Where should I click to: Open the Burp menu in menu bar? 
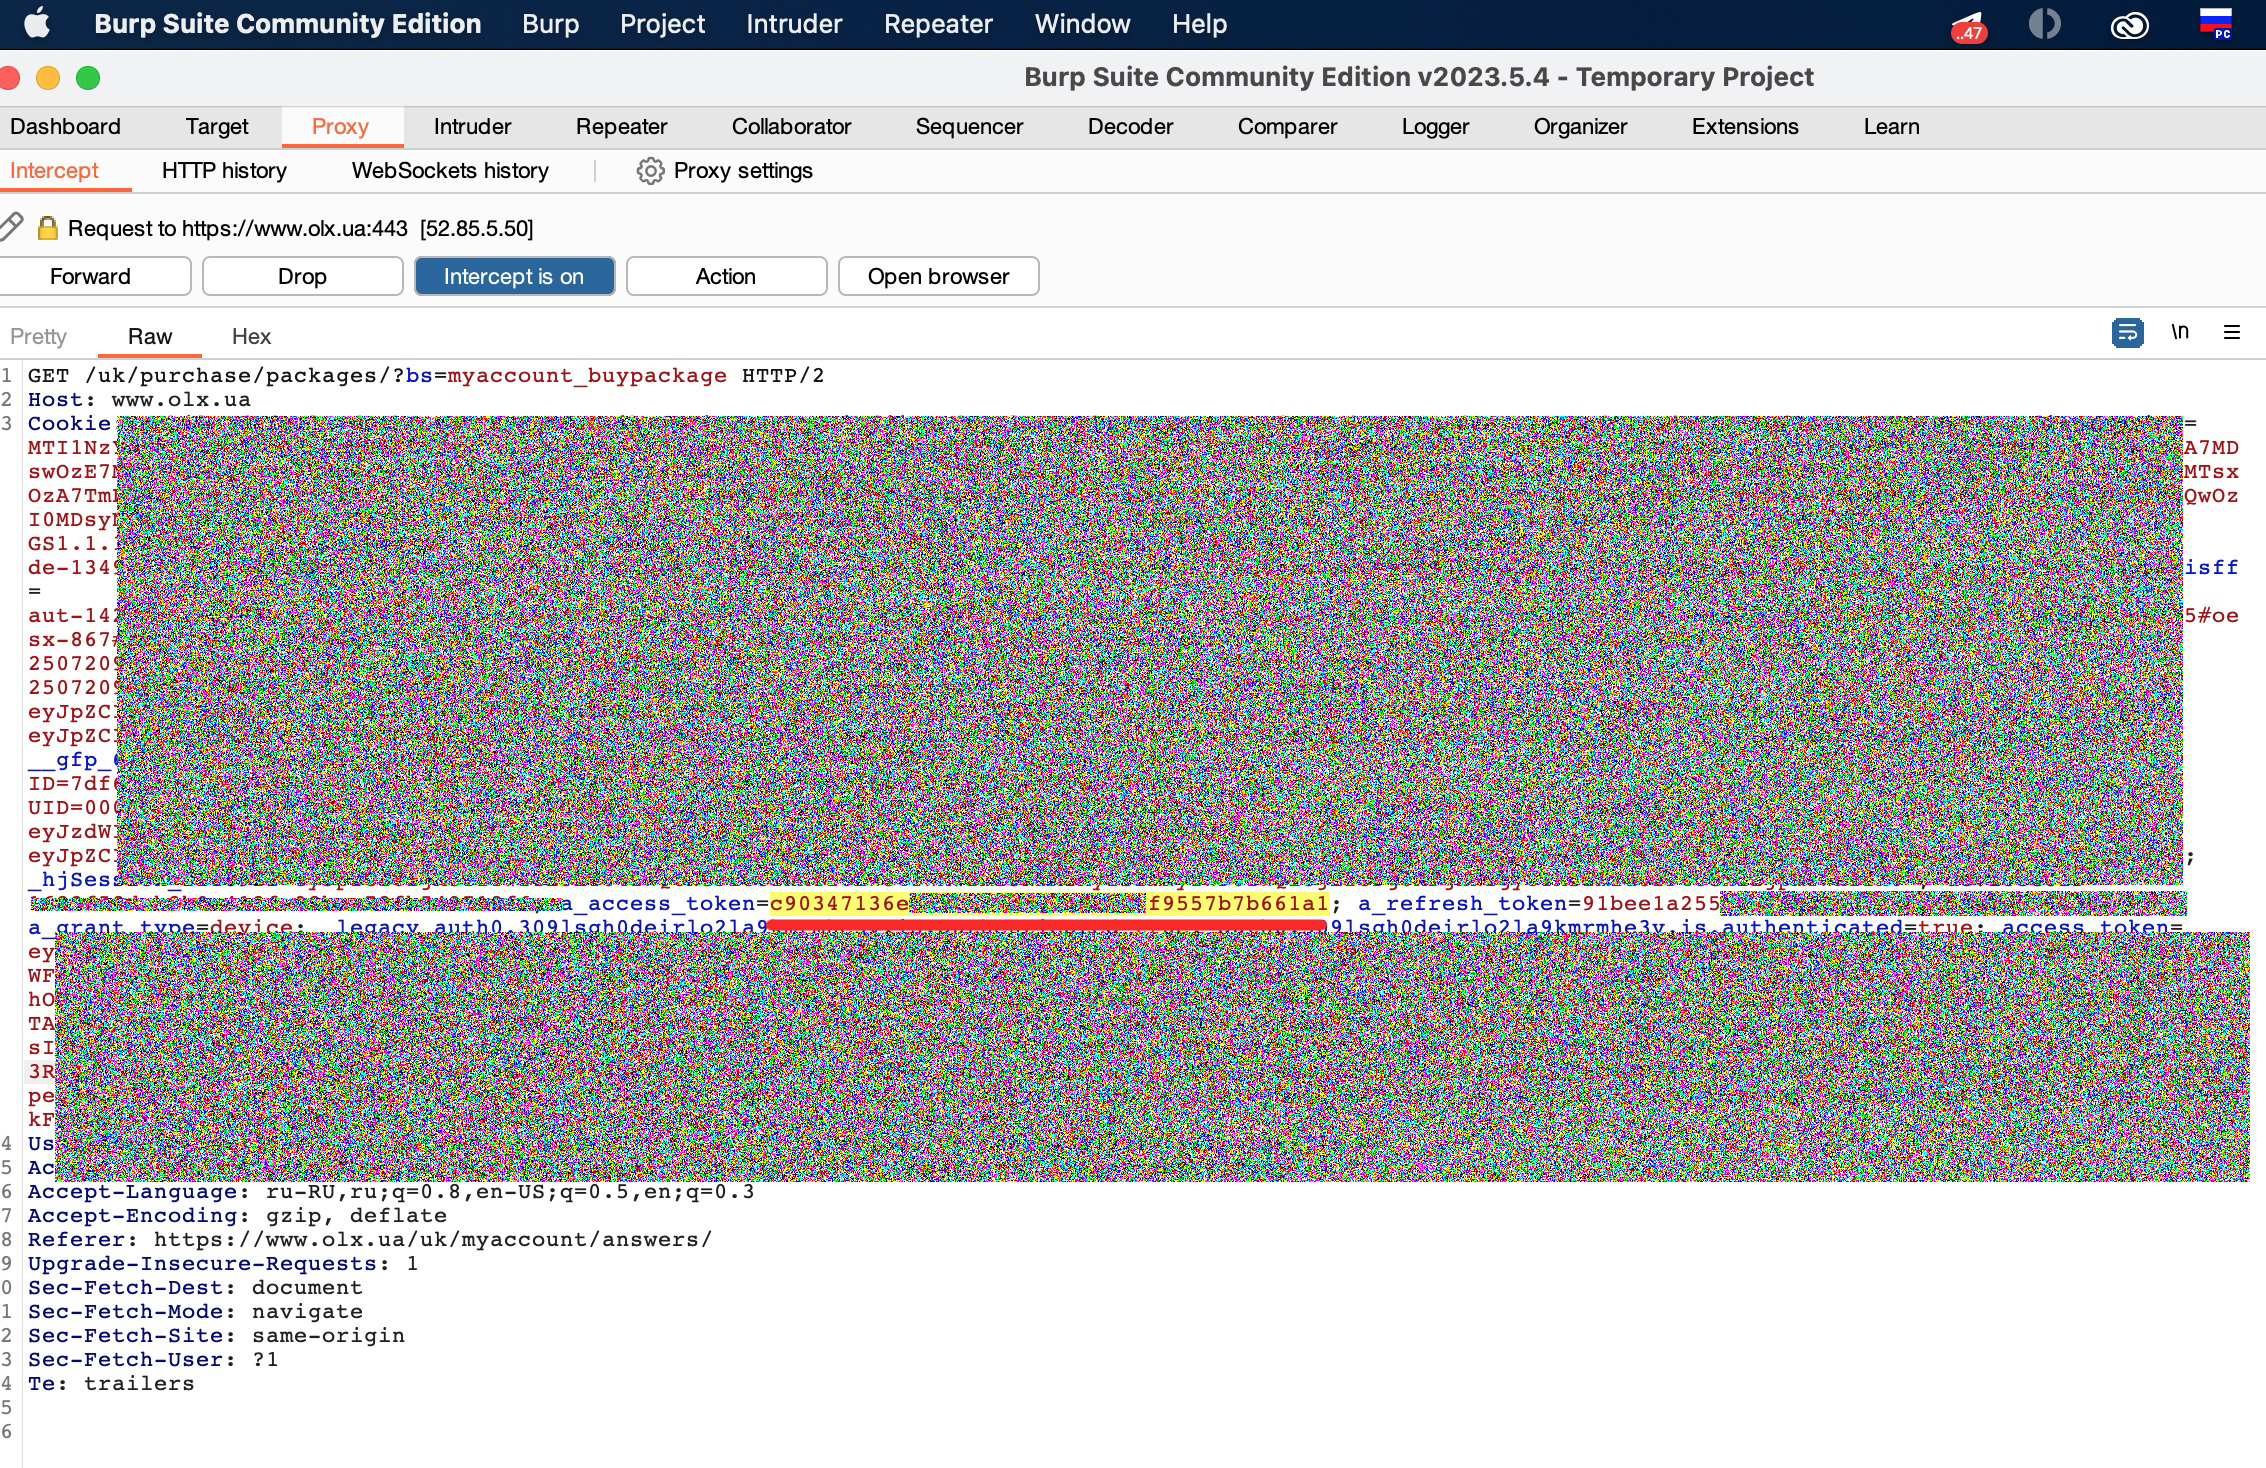click(550, 24)
